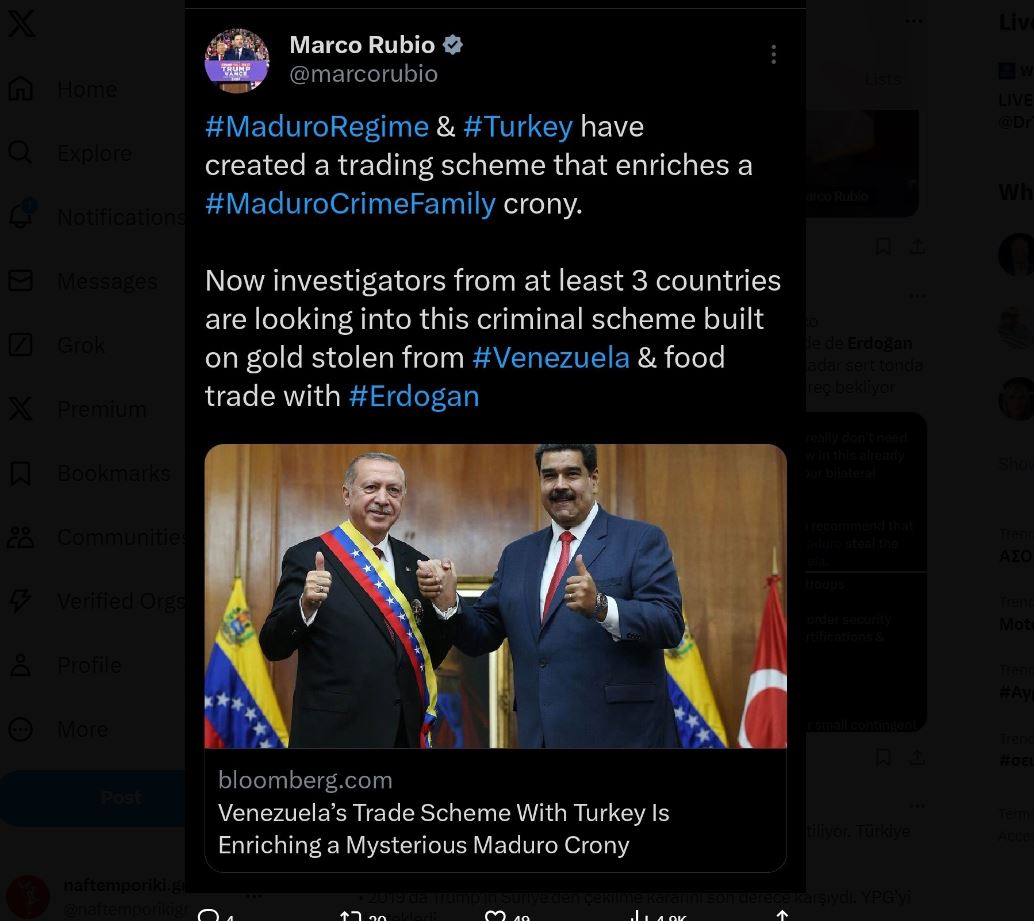Screen dimensions: 1034x921
Task: Open the Notifications bell icon
Action: [20, 215]
